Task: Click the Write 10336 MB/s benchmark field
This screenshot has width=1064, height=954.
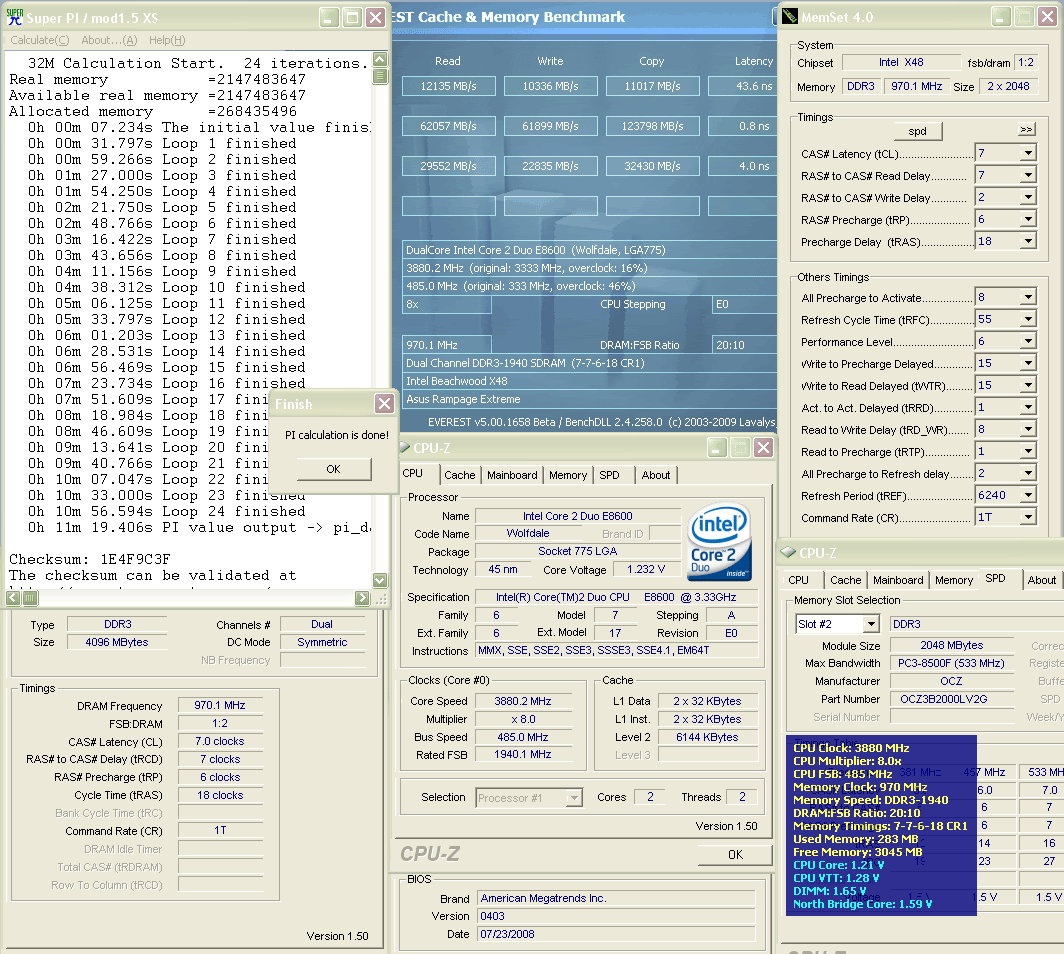Action: (x=550, y=86)
